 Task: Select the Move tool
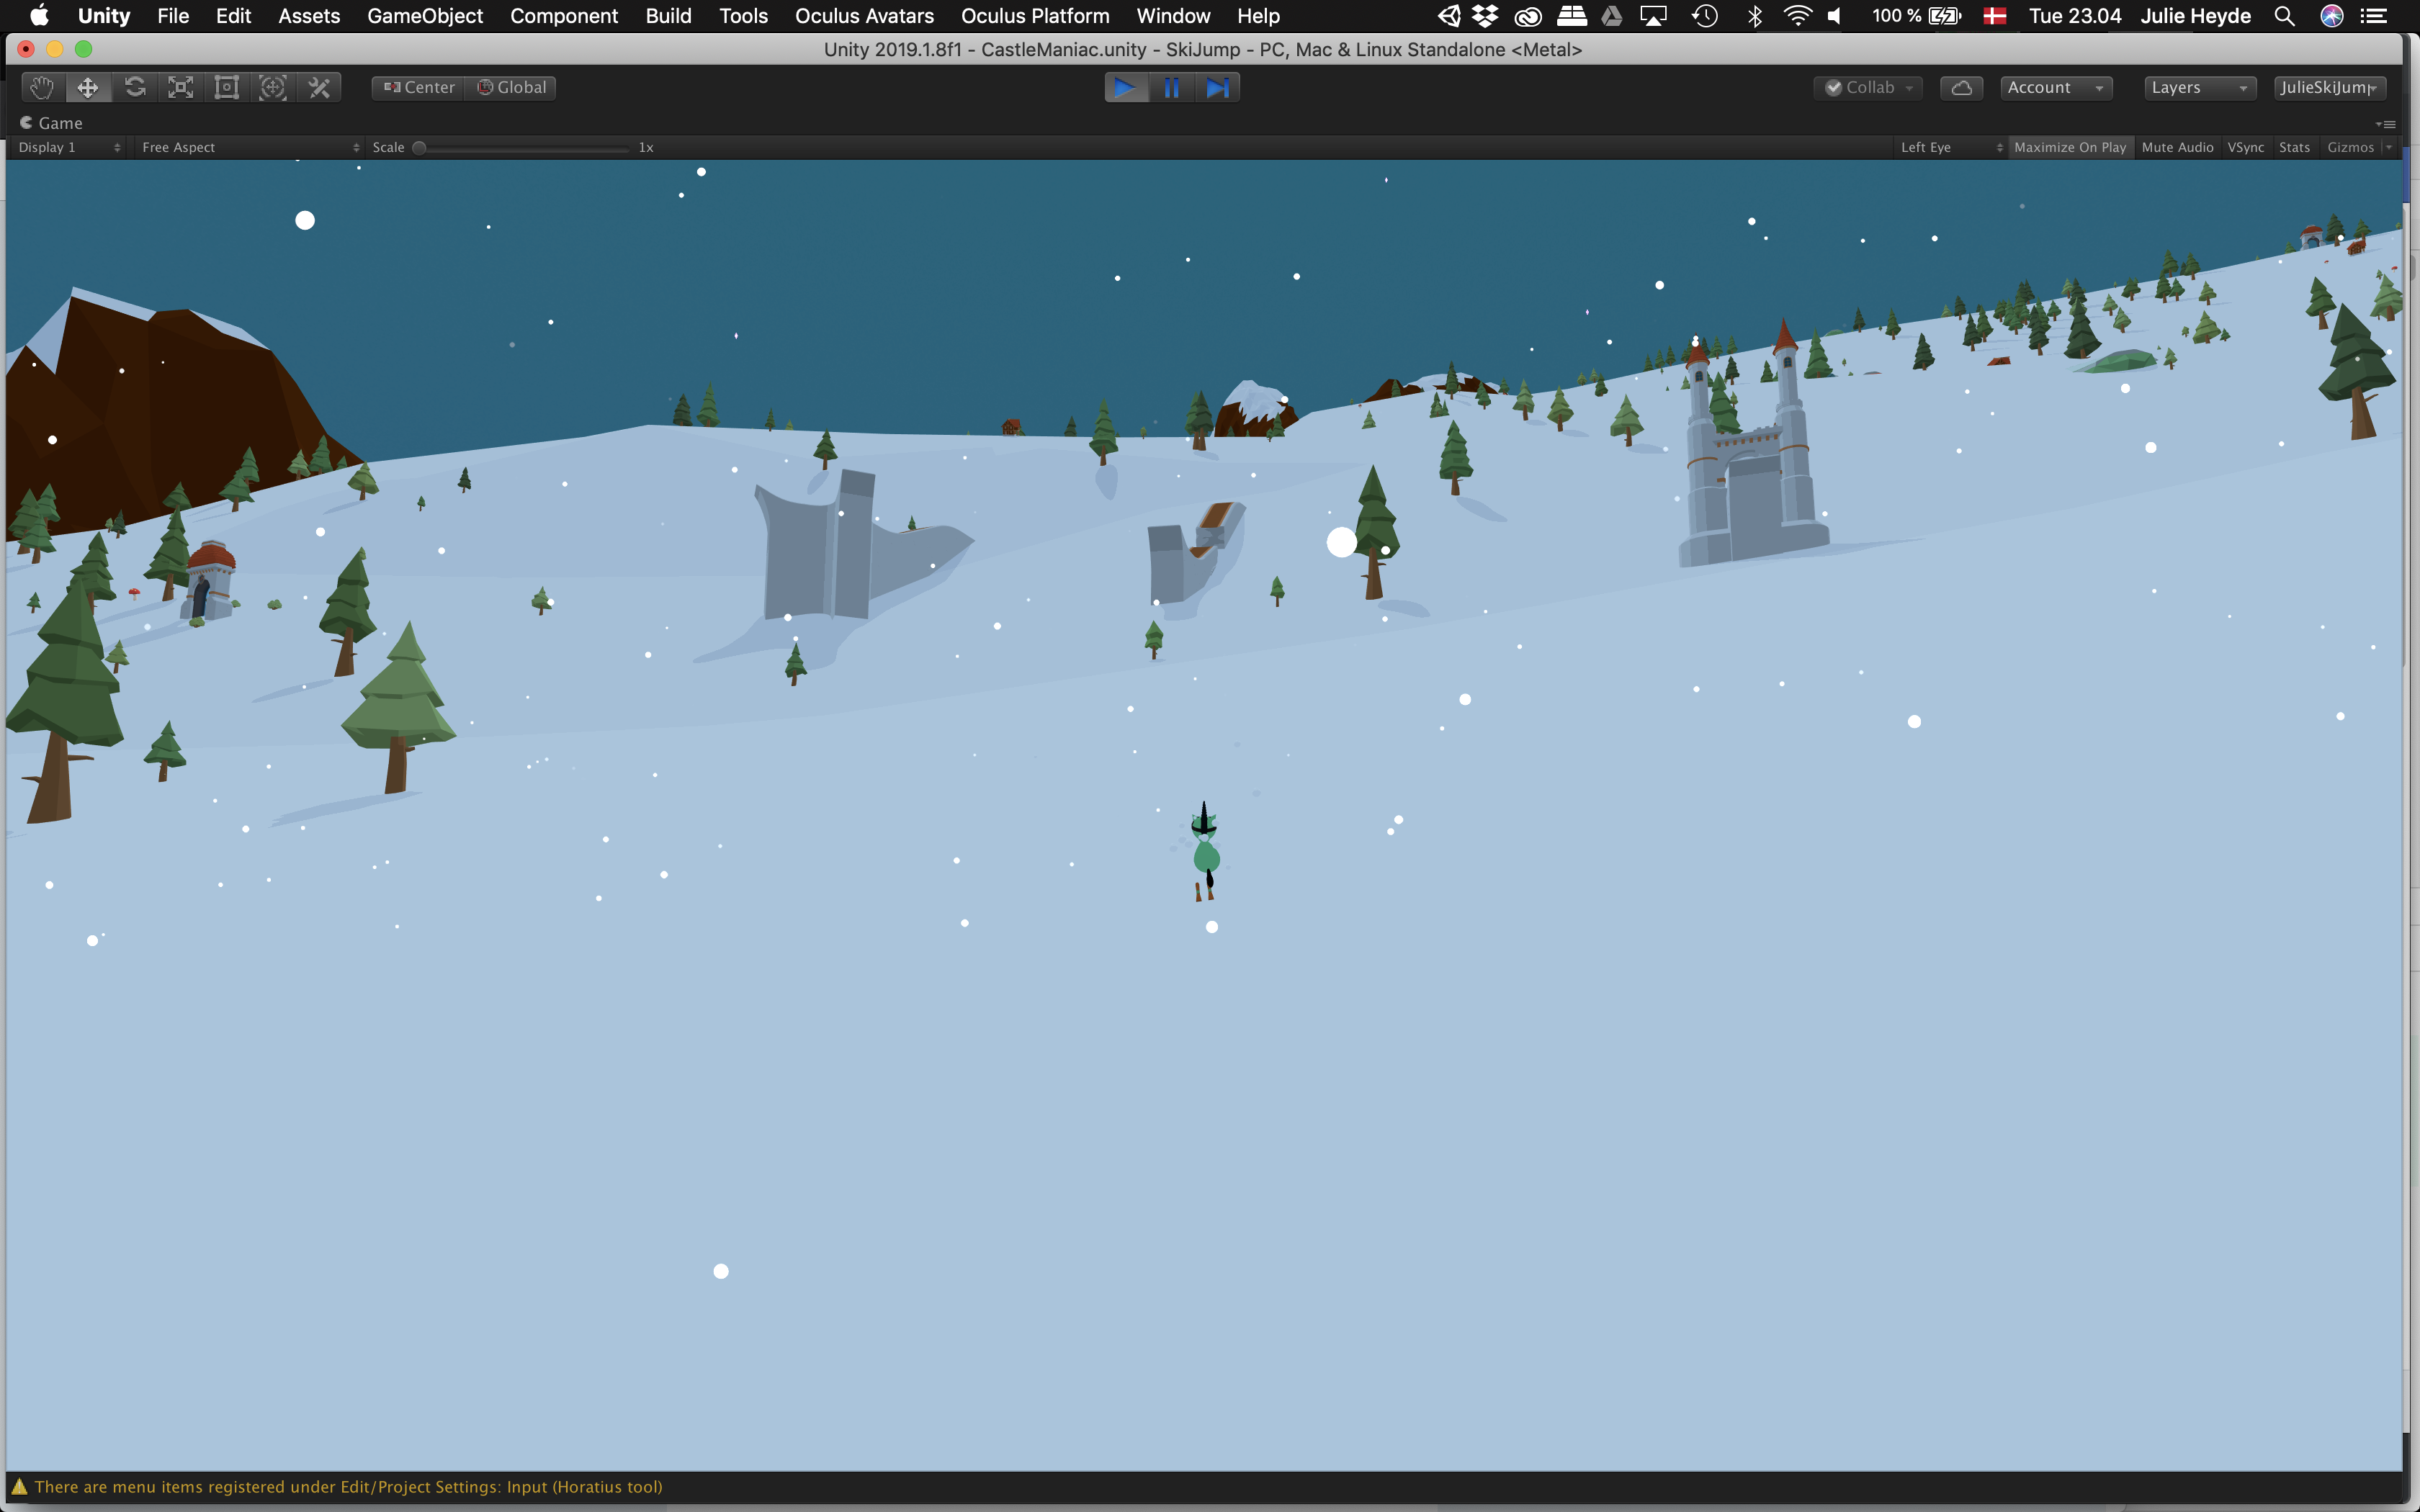[88, 88]
